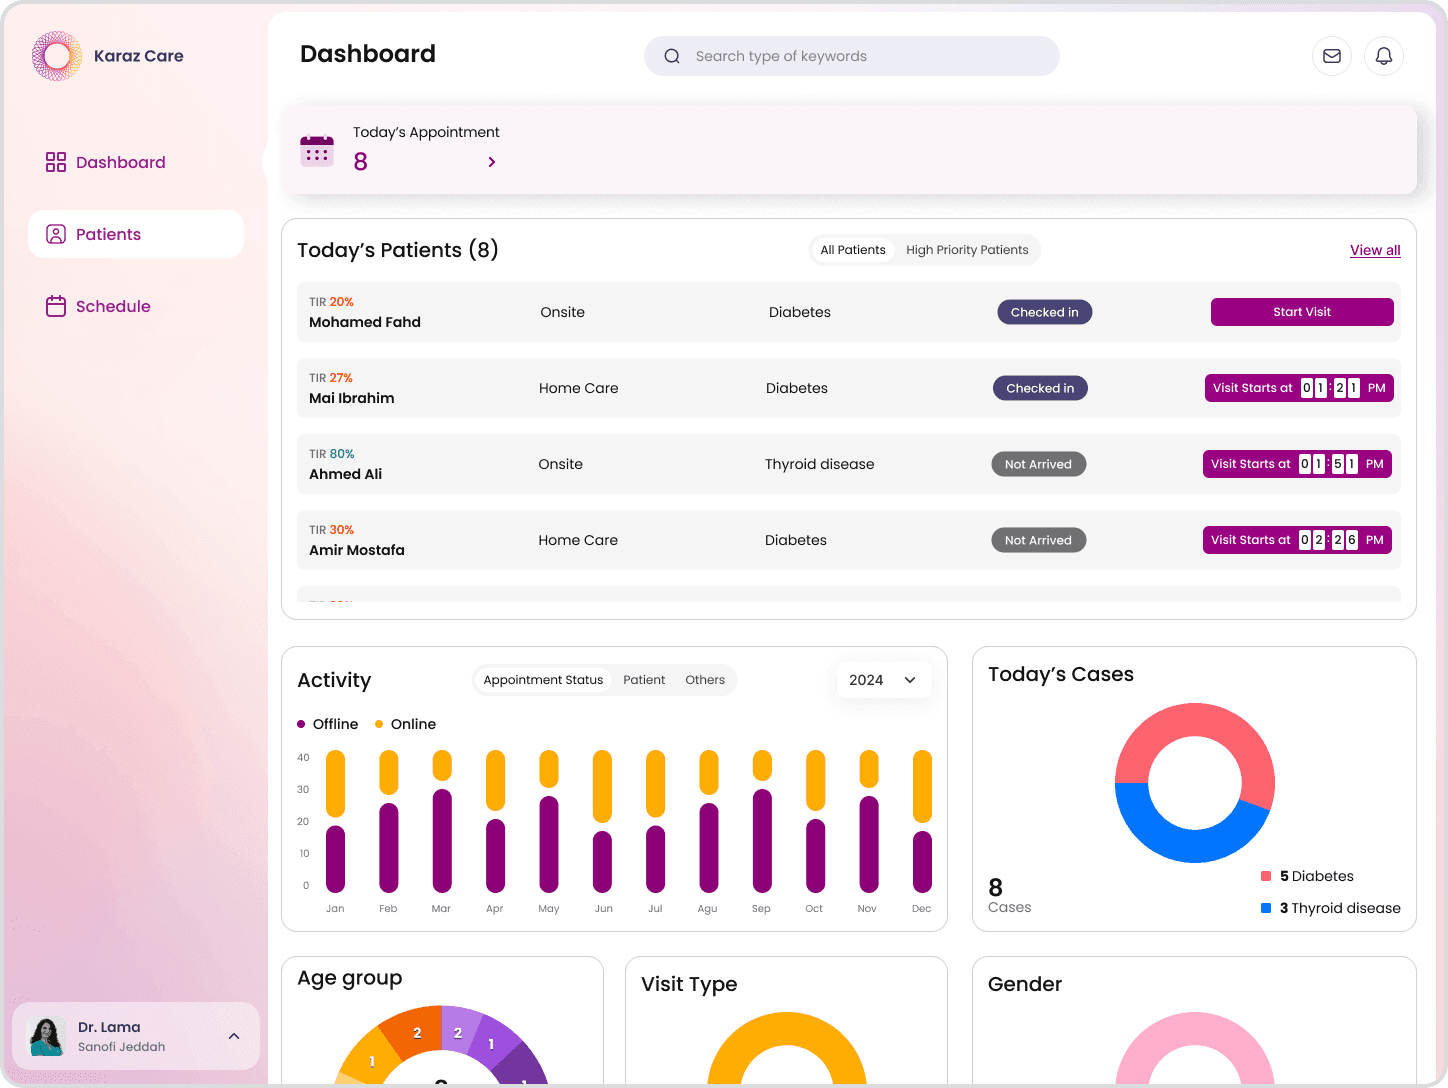Click the Today's Cases heading

[x=1061, y=674]
